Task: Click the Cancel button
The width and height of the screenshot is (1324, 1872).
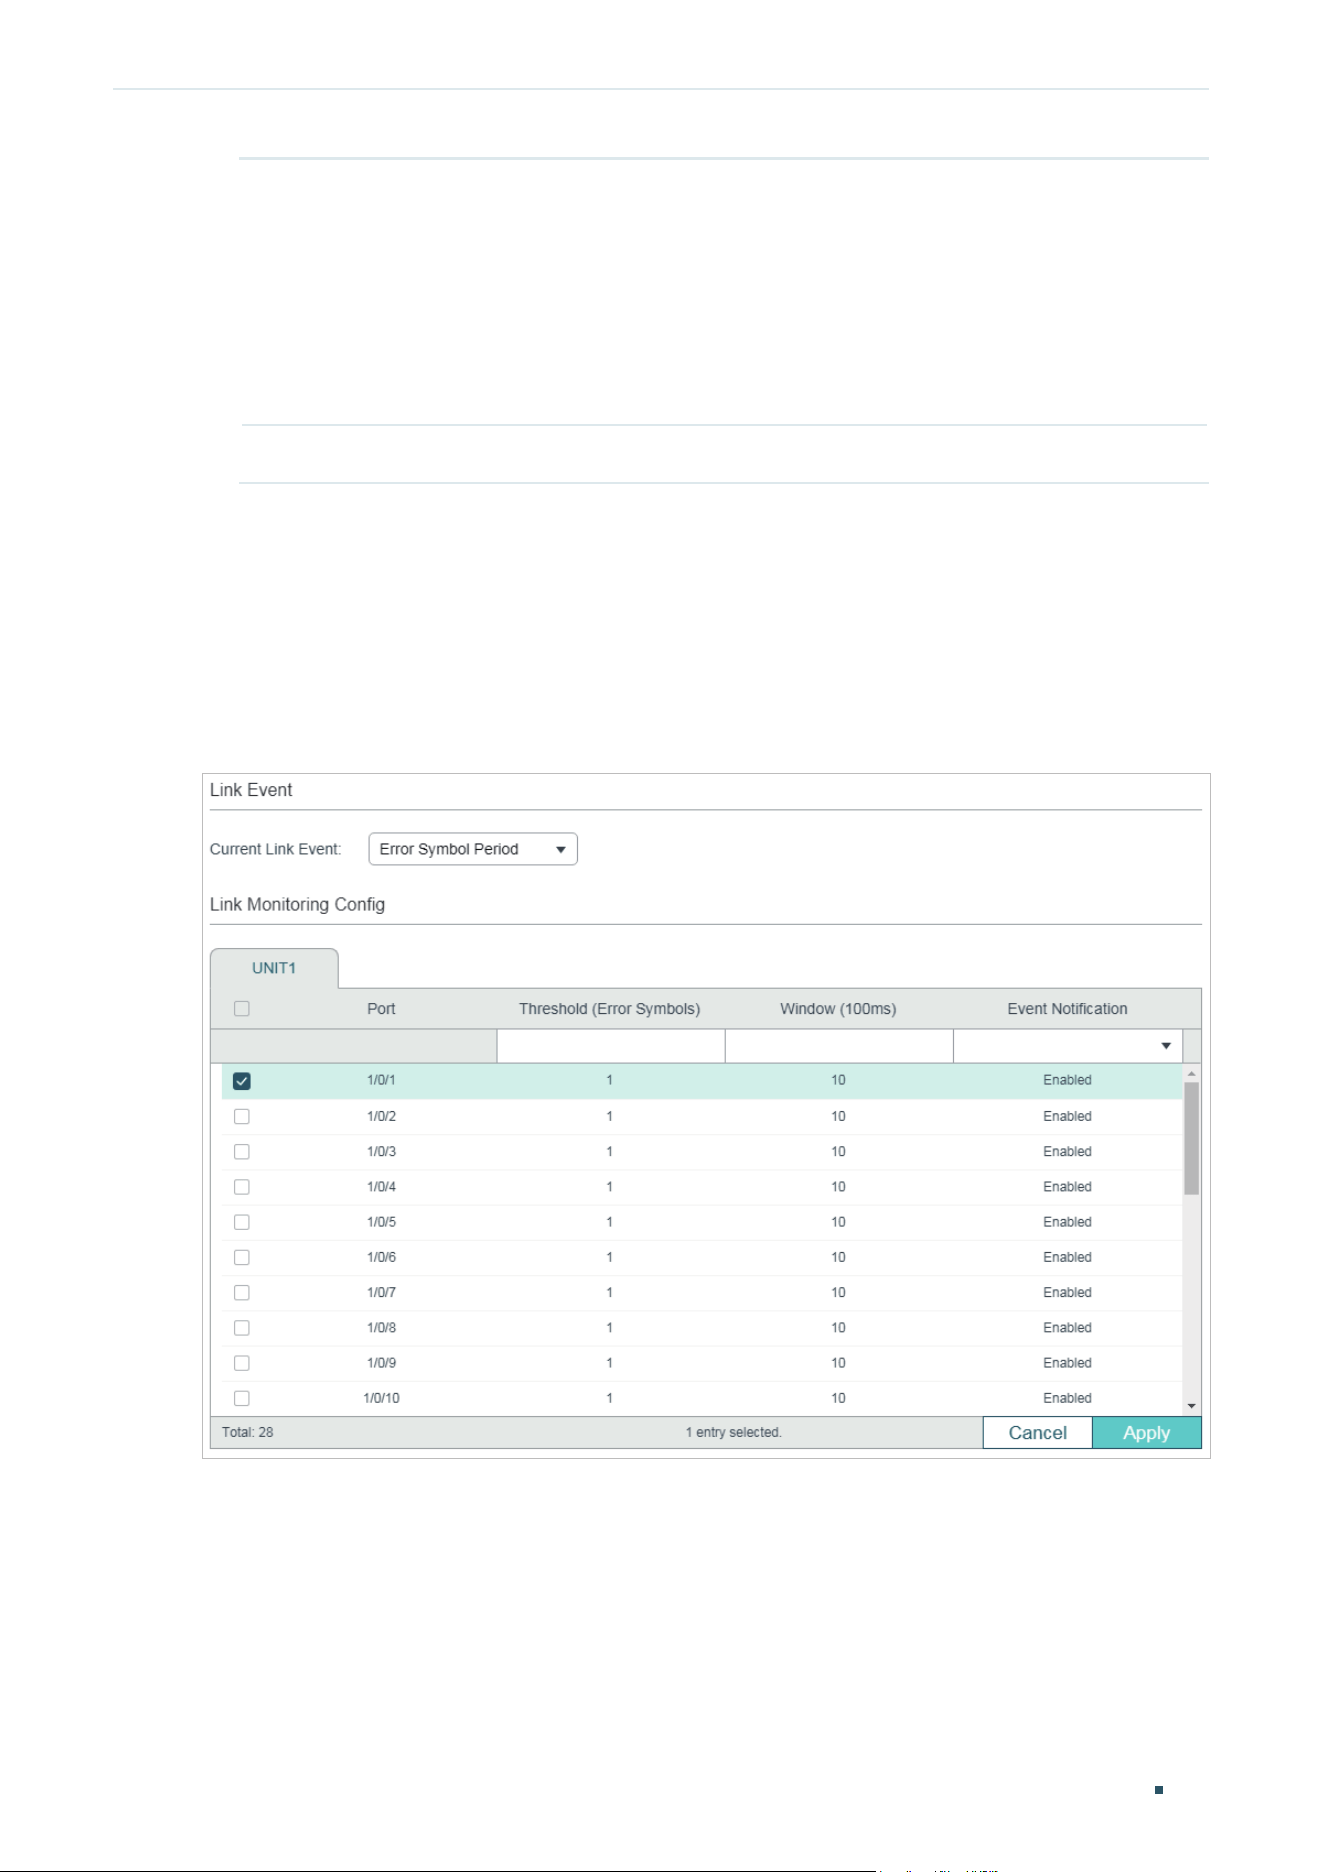Action: coord(1037,1433)
